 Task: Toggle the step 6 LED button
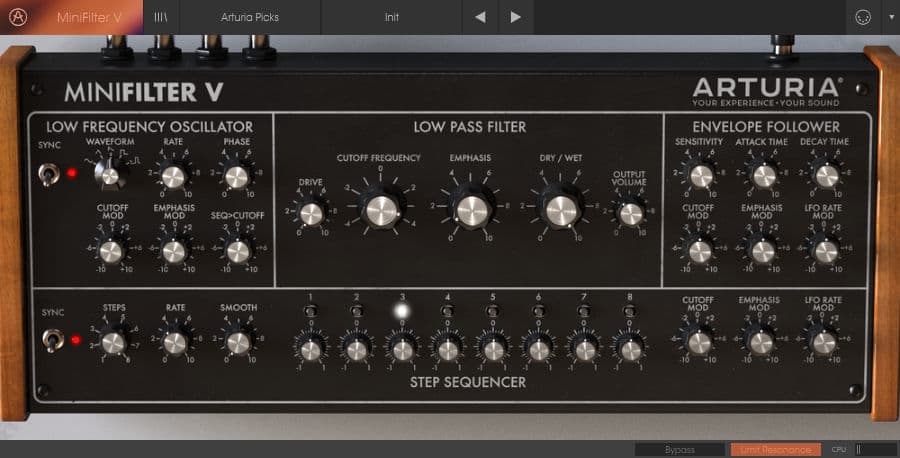pyautogui.click(x=538, y=311)
